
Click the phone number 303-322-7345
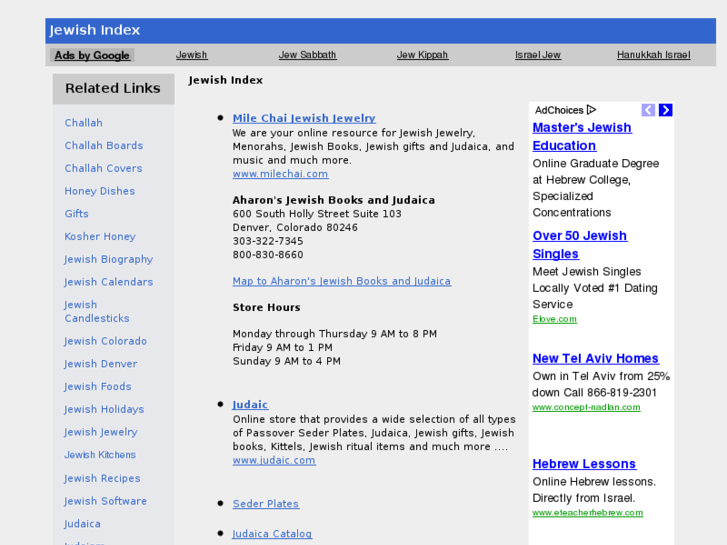click(x=268, y=241)
